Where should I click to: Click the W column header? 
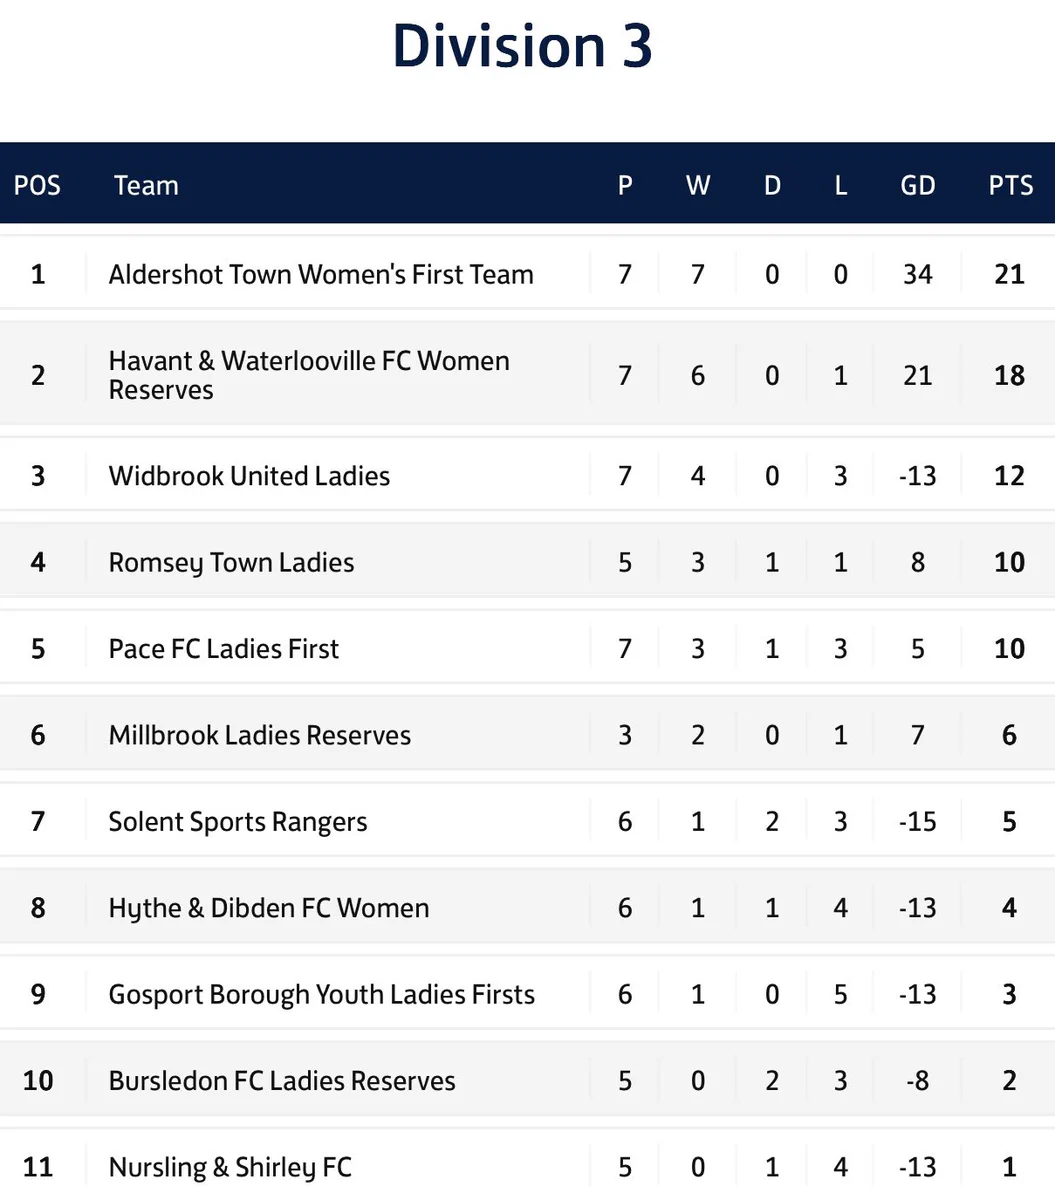click(x=698, y=185)
